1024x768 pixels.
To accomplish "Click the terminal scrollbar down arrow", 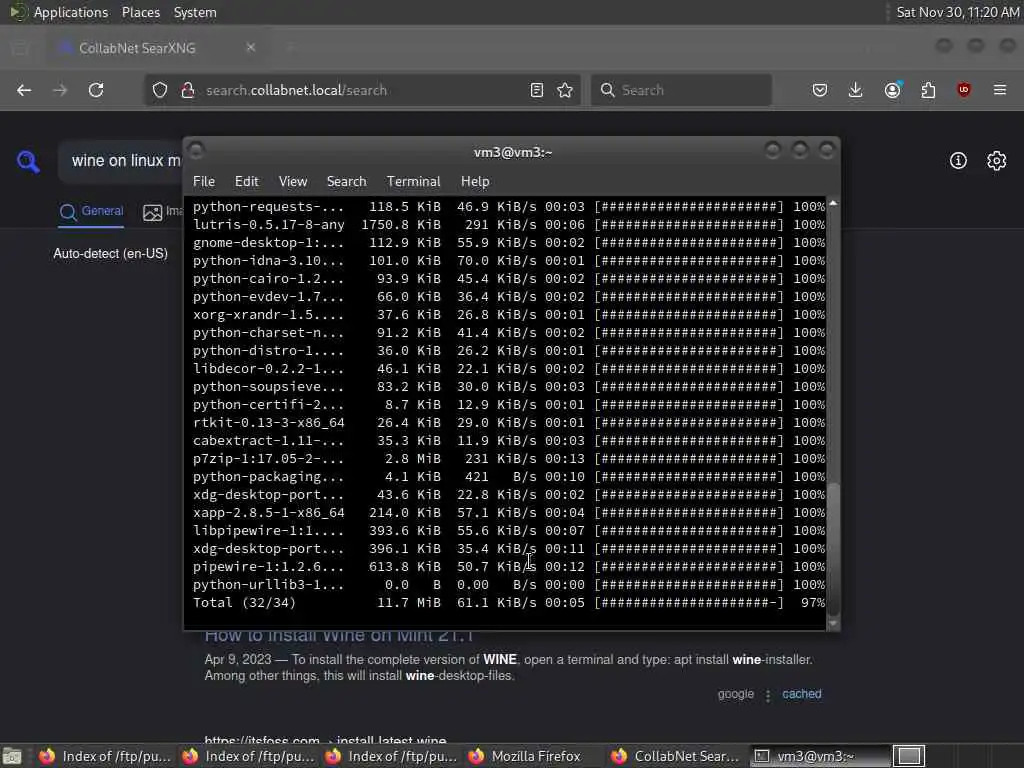I will (x=833, y=623).
